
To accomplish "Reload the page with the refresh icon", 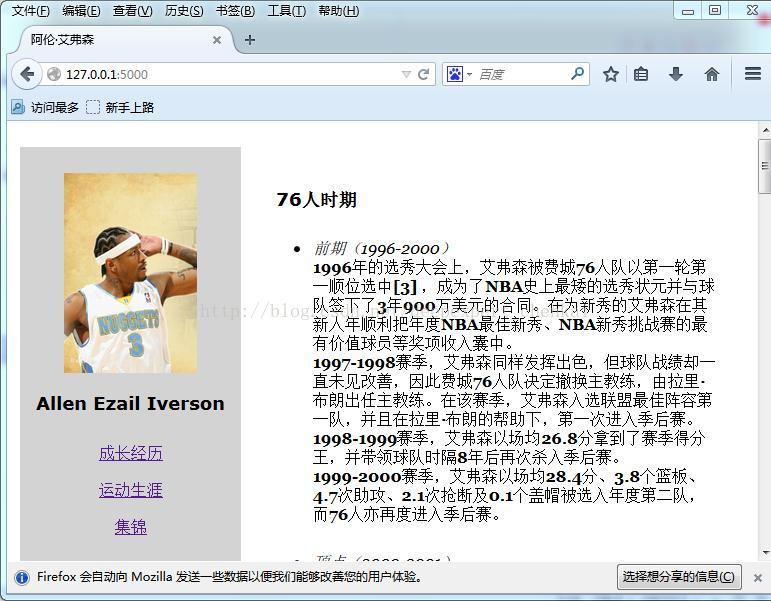I will point(423,74).
